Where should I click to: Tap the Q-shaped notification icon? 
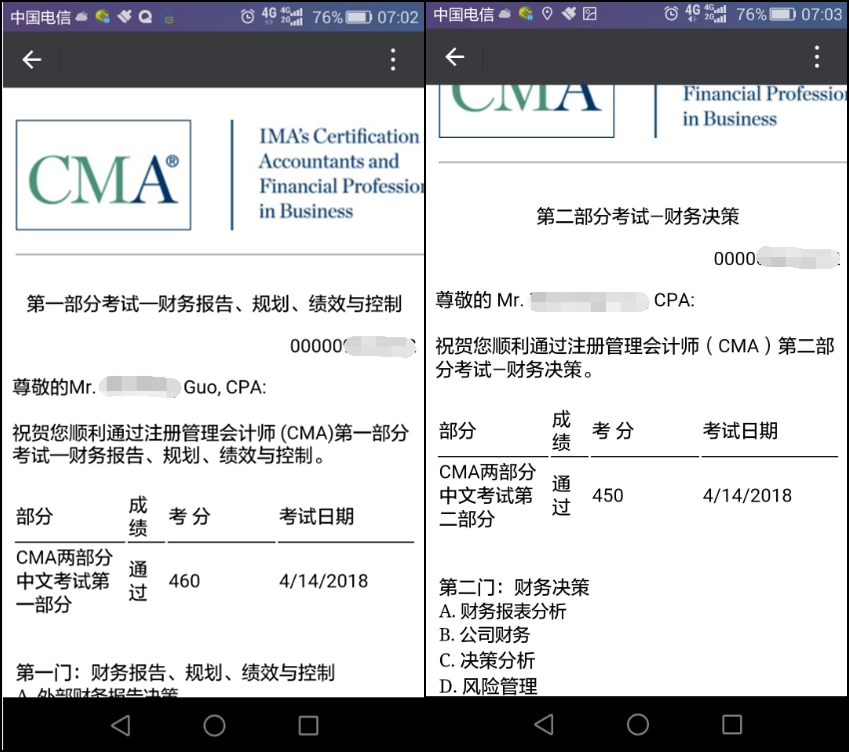tap(145, 14)
